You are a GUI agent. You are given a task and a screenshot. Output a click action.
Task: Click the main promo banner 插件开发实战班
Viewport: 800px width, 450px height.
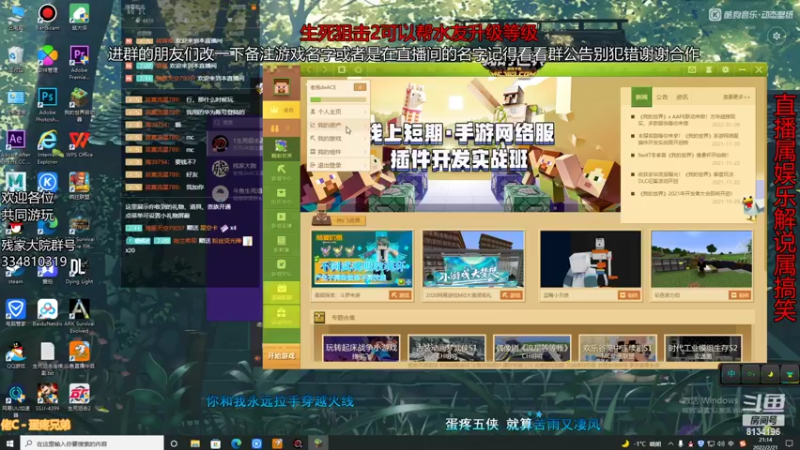(460, 144)
